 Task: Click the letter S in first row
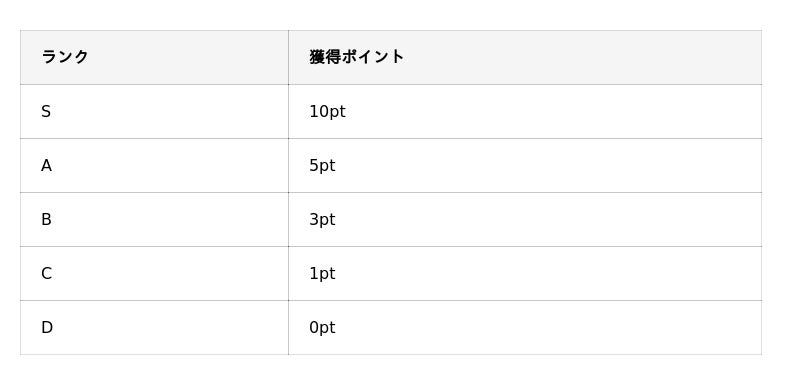click(x=46, y=112)
